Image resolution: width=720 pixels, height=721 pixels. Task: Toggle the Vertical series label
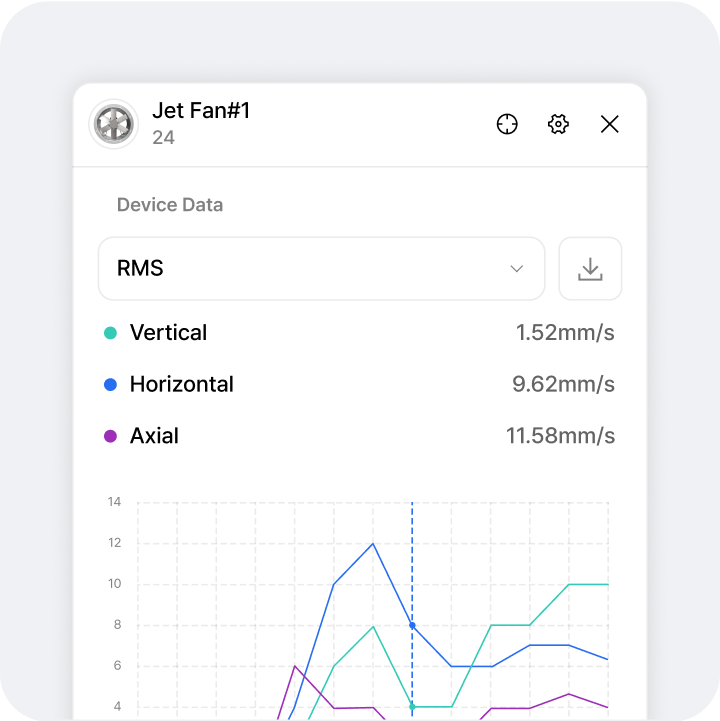tap(168, 333)
